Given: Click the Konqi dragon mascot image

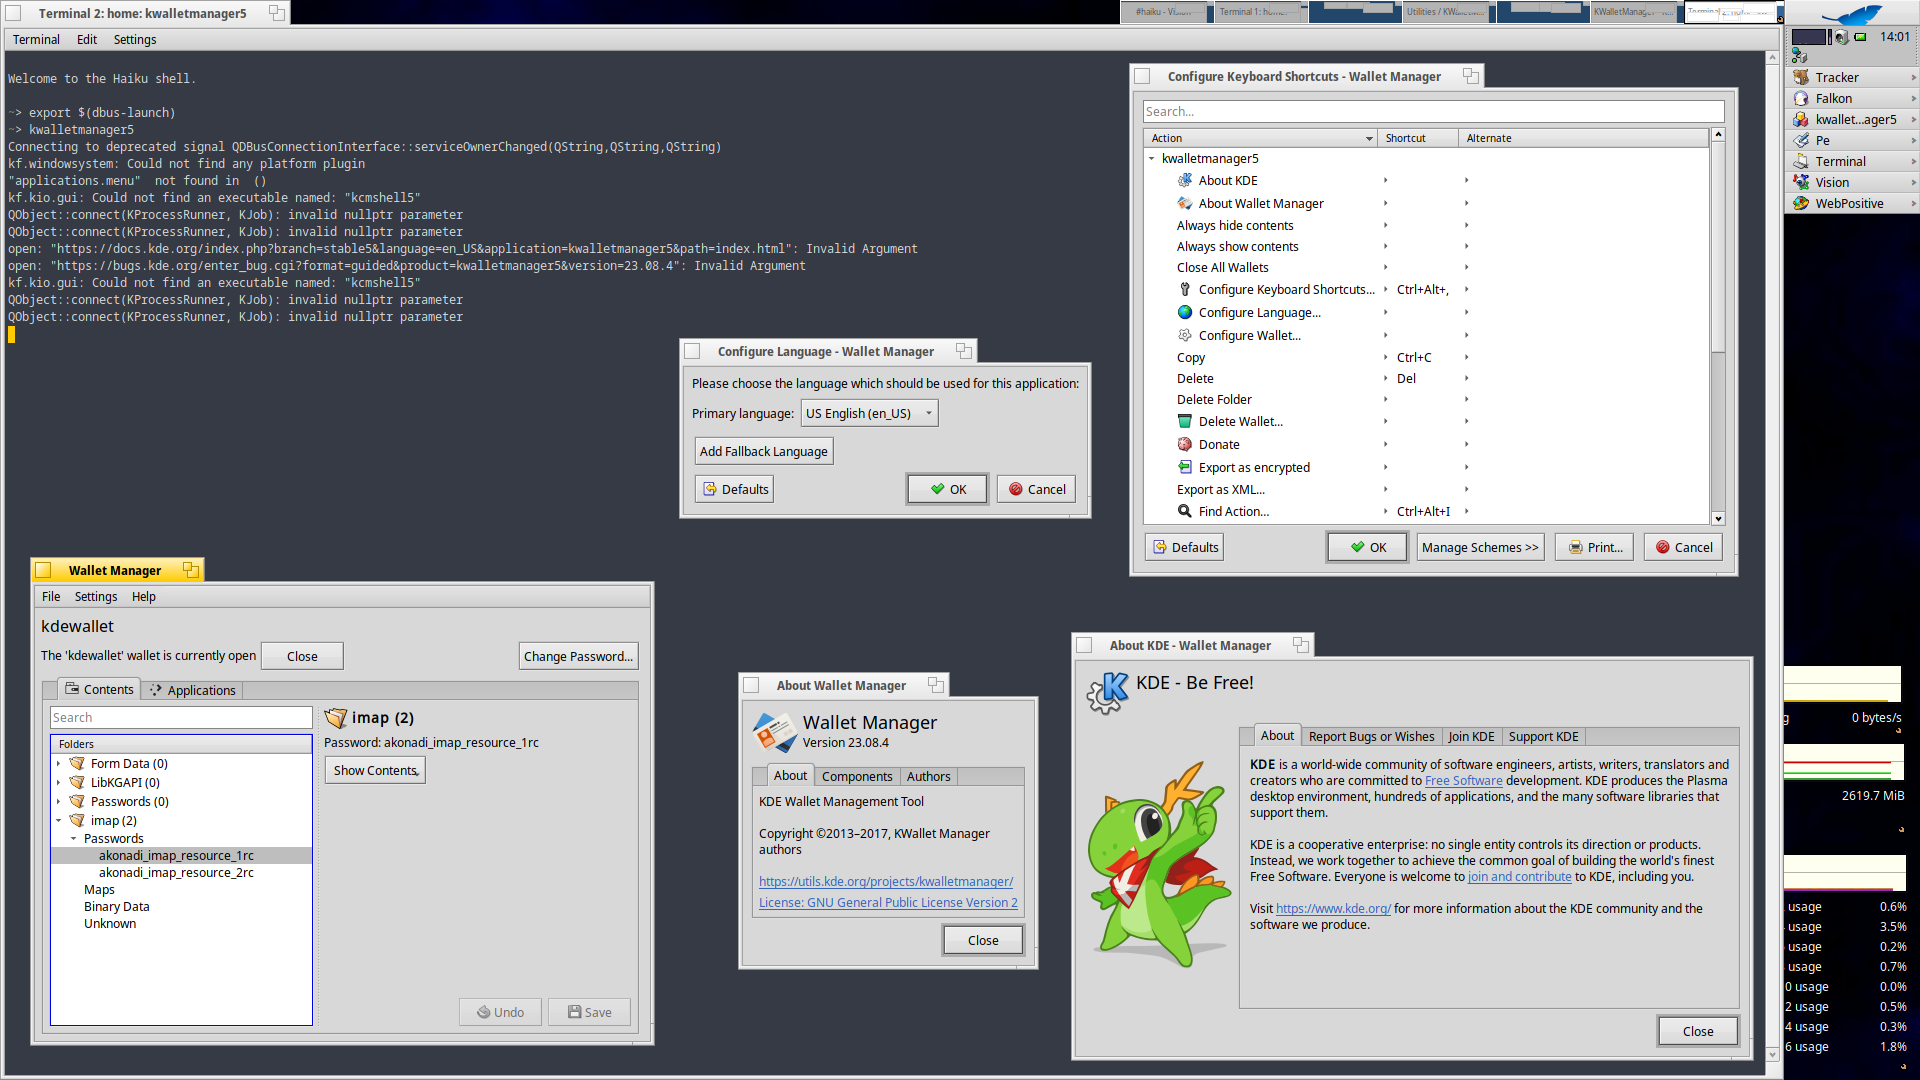Looking at the screenshot, I should [x=1160, y=866].
